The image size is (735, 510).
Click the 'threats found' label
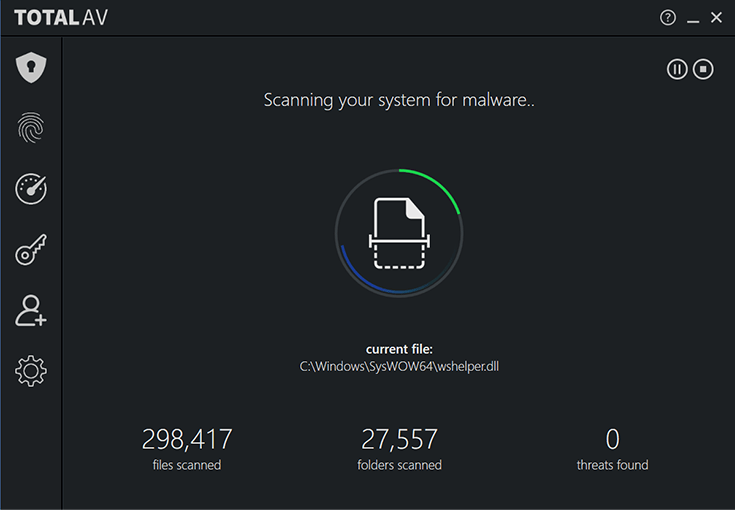[613, 465]
